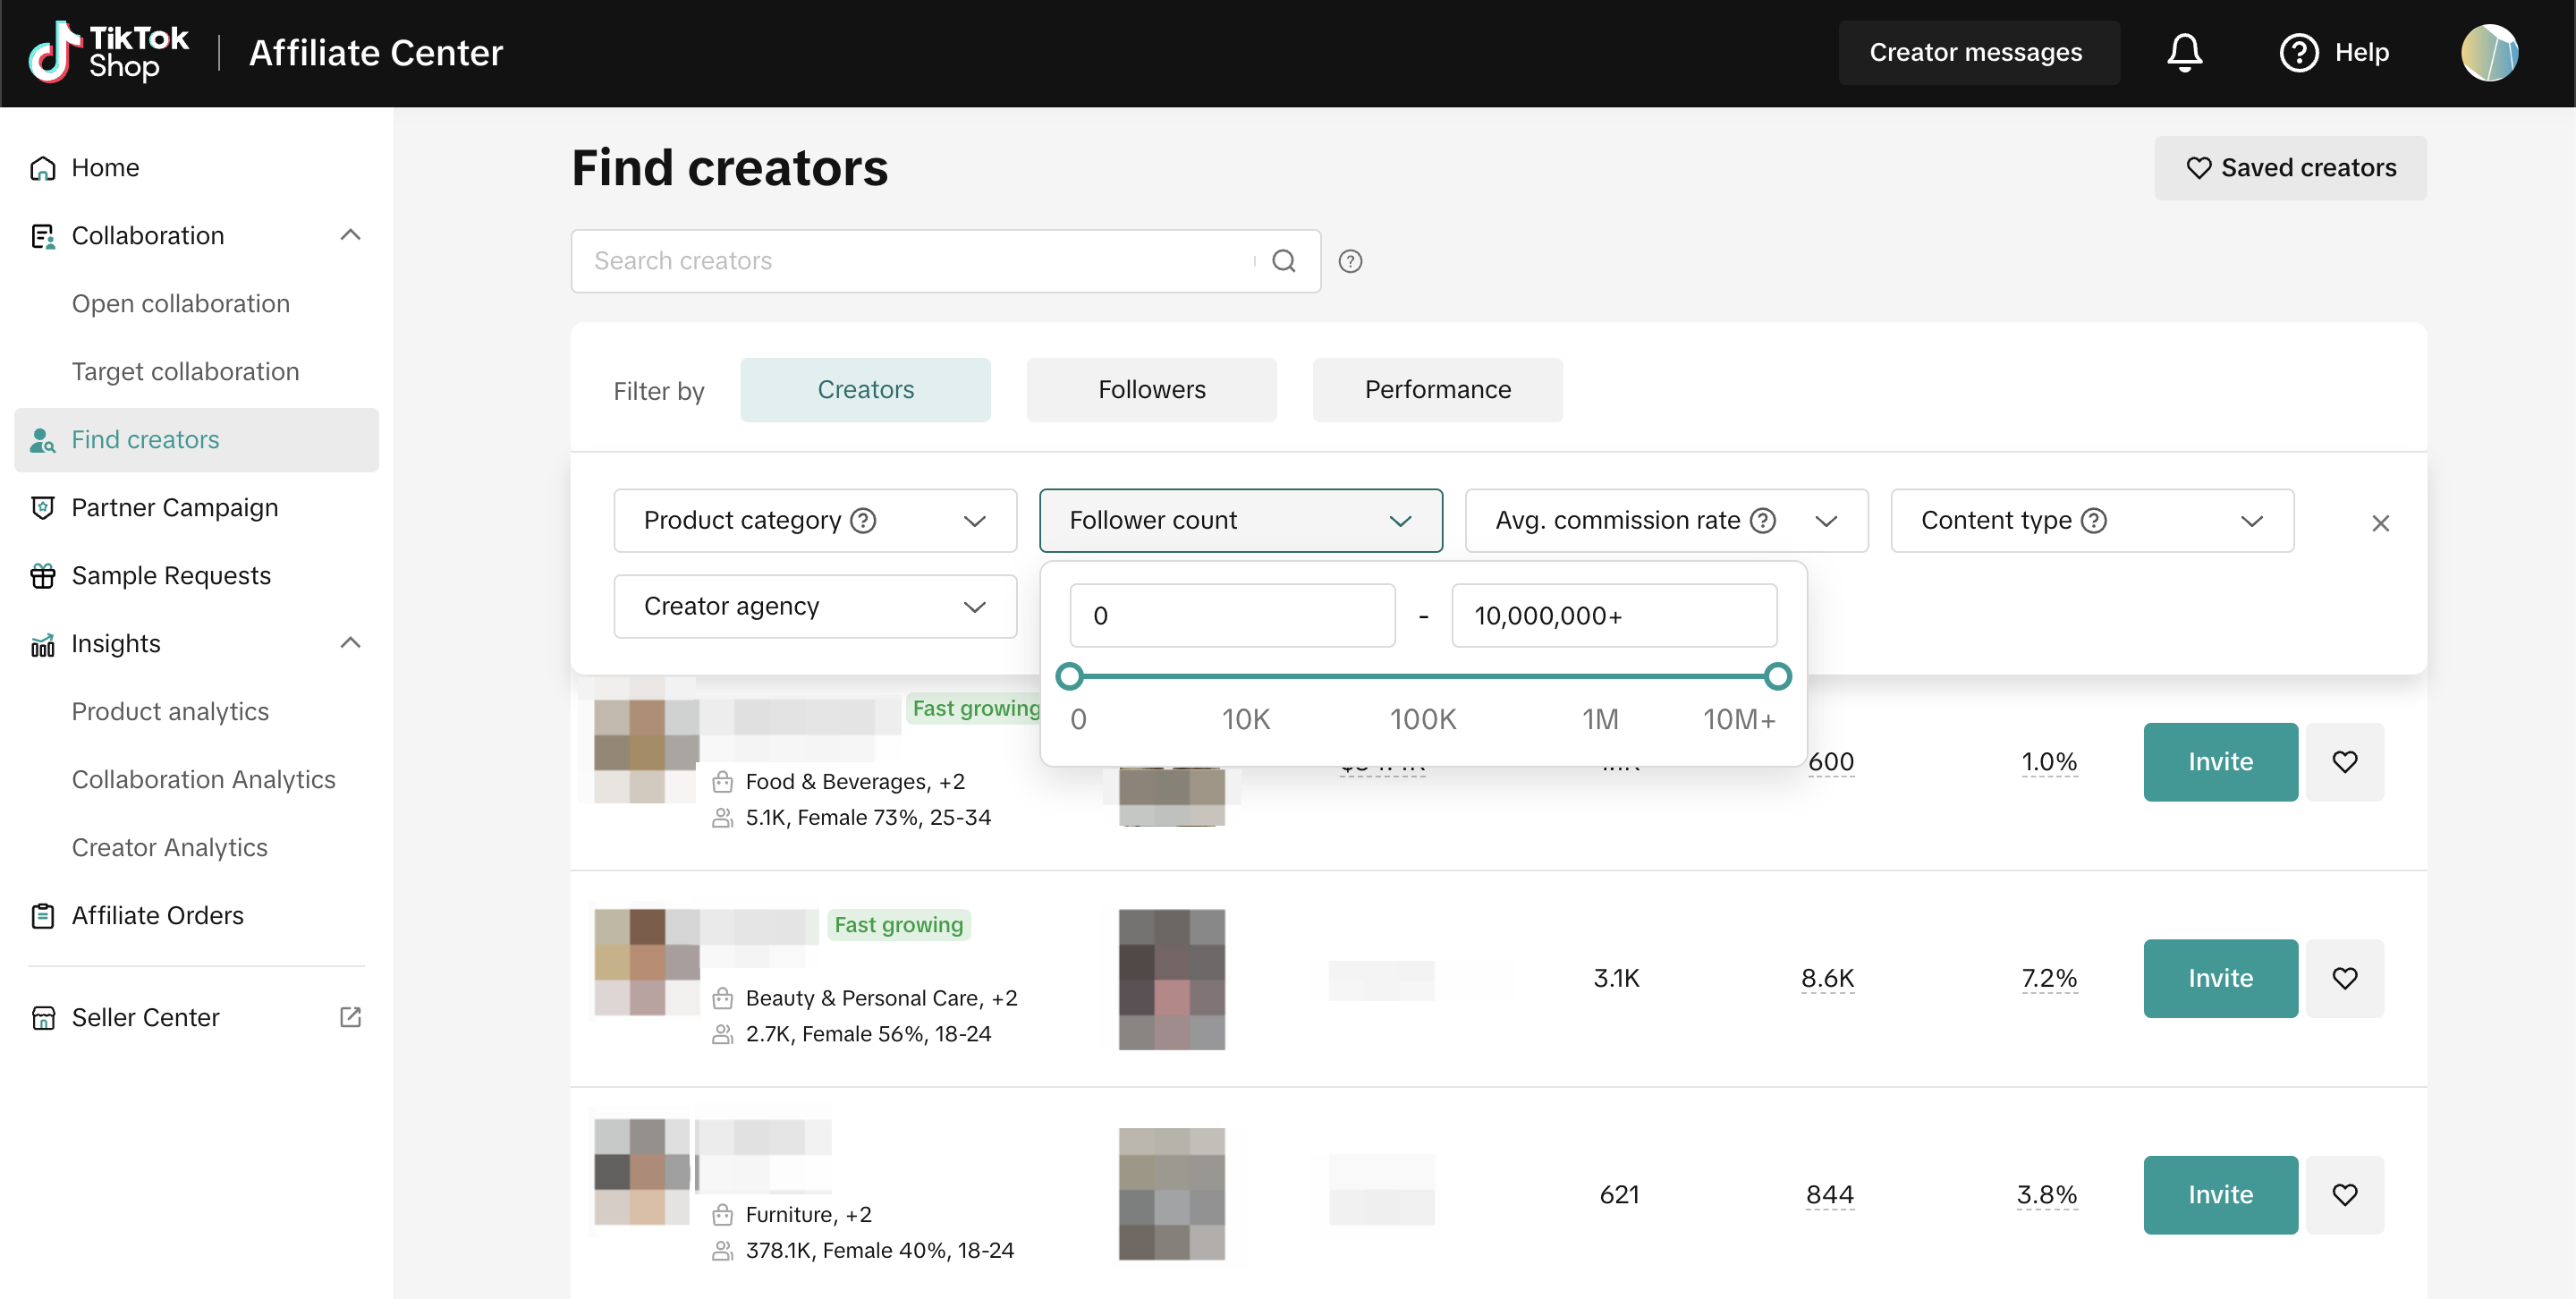Click help icon beside search bar

pos(1350,261)
